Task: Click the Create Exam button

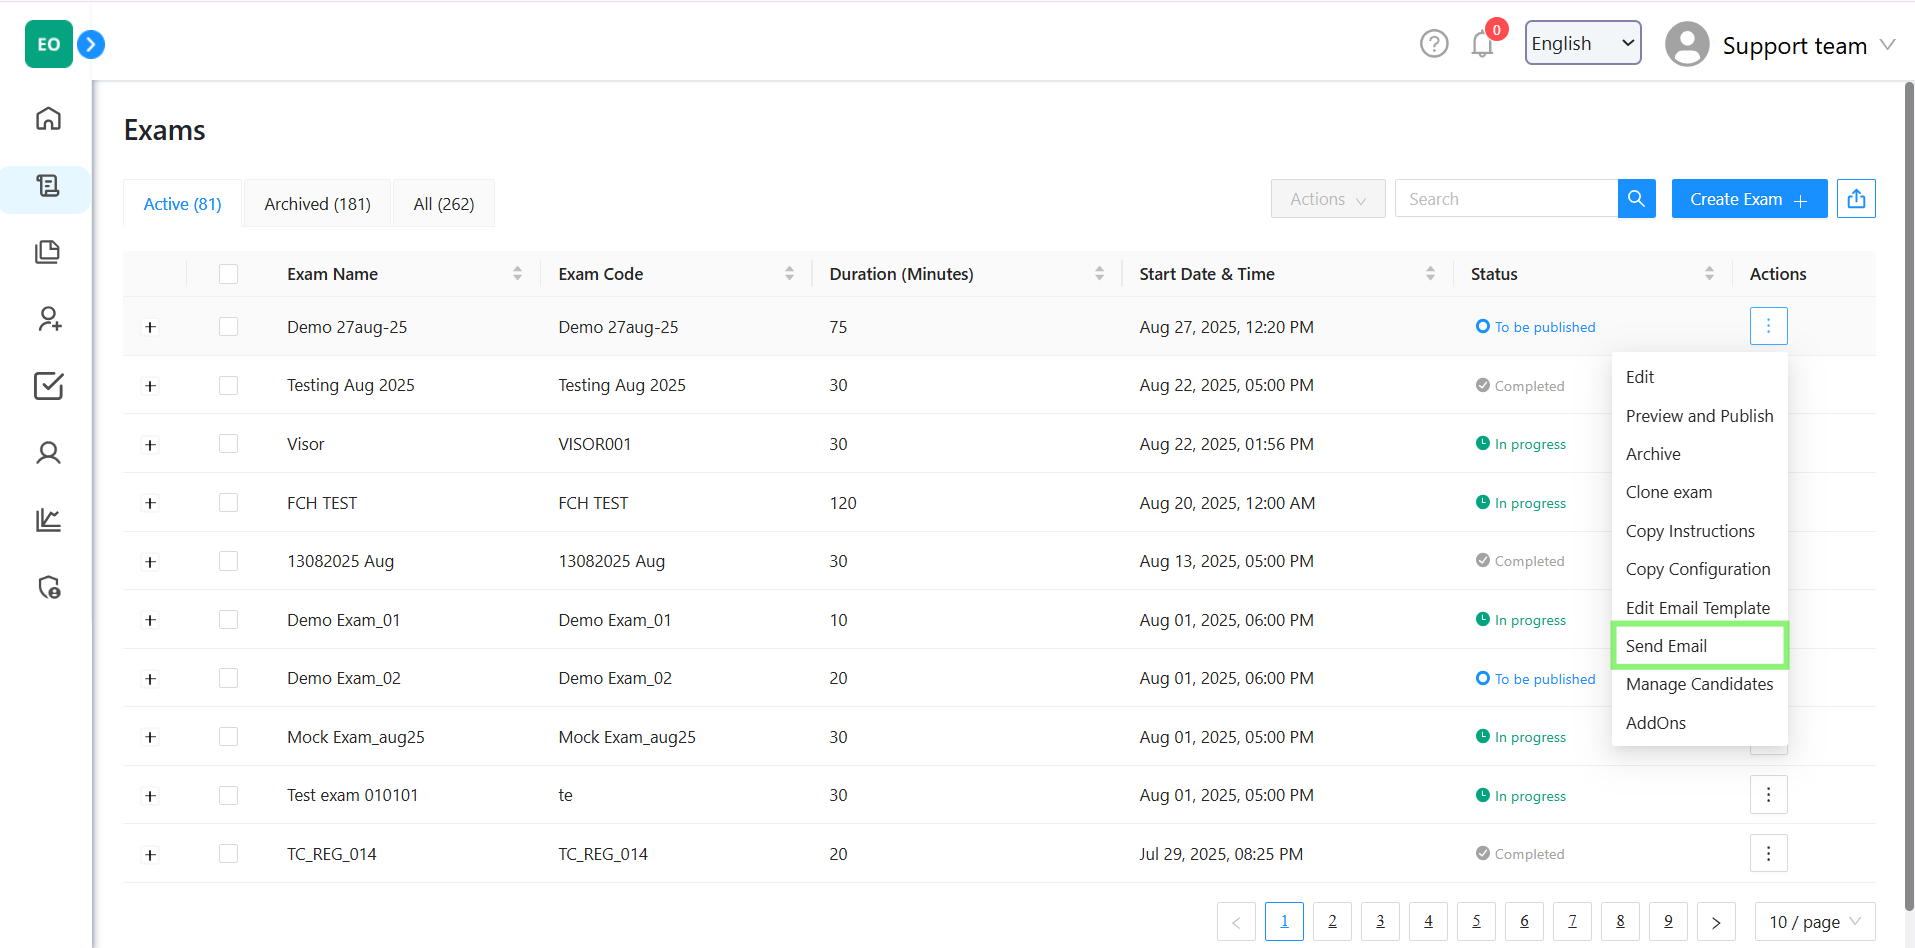Action: tap(1748, 199)
